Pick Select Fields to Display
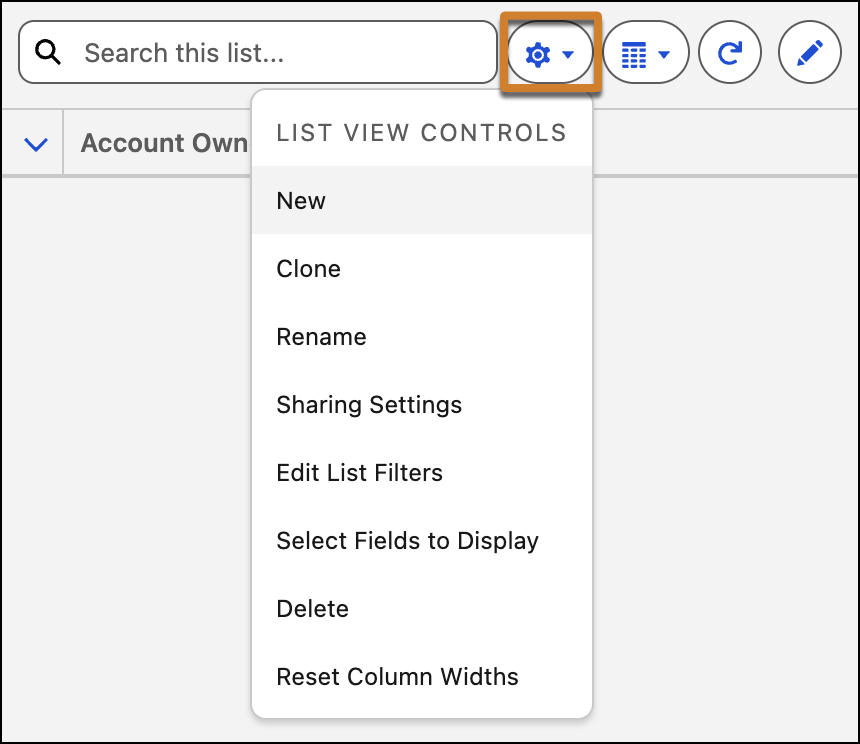860x744 pixels. tap(407, 541)
